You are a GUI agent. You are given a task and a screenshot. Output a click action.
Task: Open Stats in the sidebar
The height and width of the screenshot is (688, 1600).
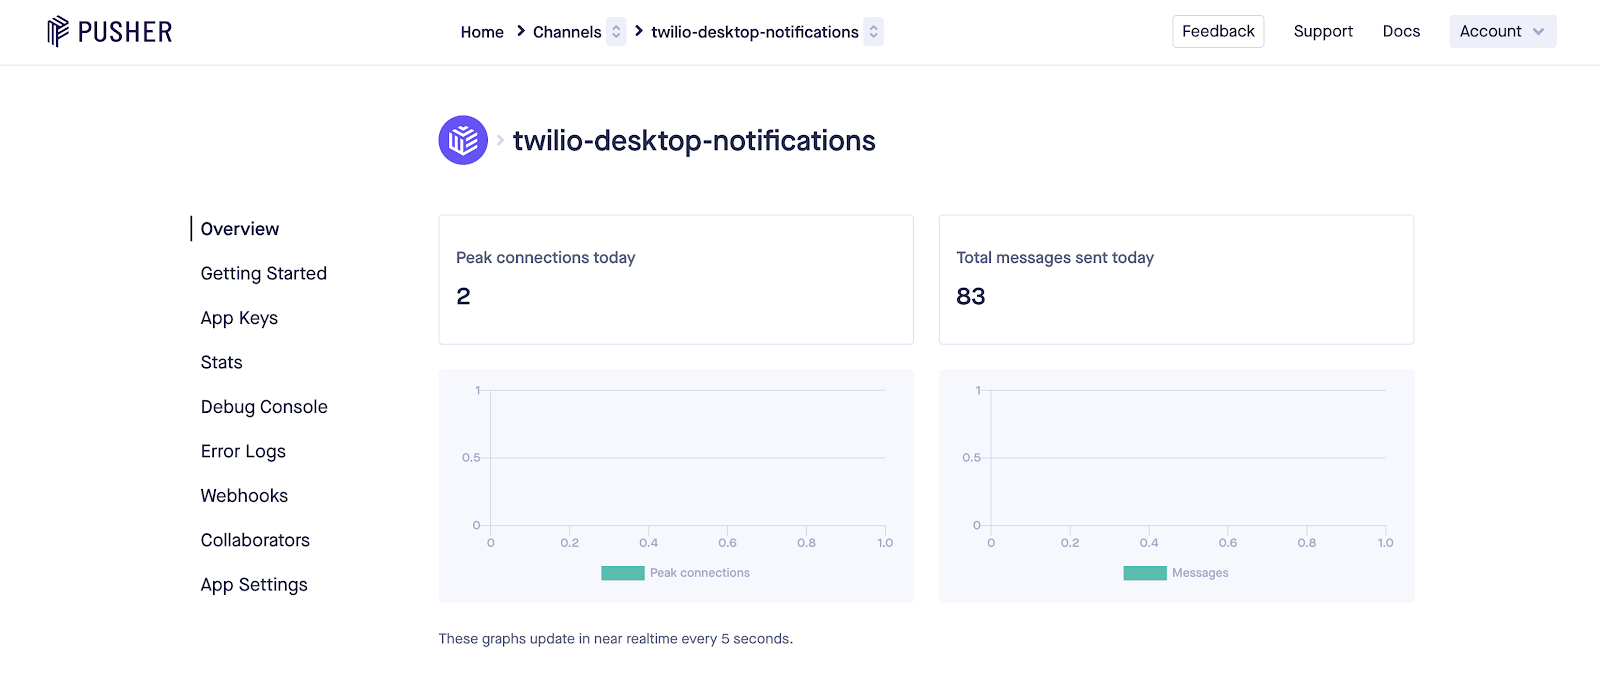[221, 362]
